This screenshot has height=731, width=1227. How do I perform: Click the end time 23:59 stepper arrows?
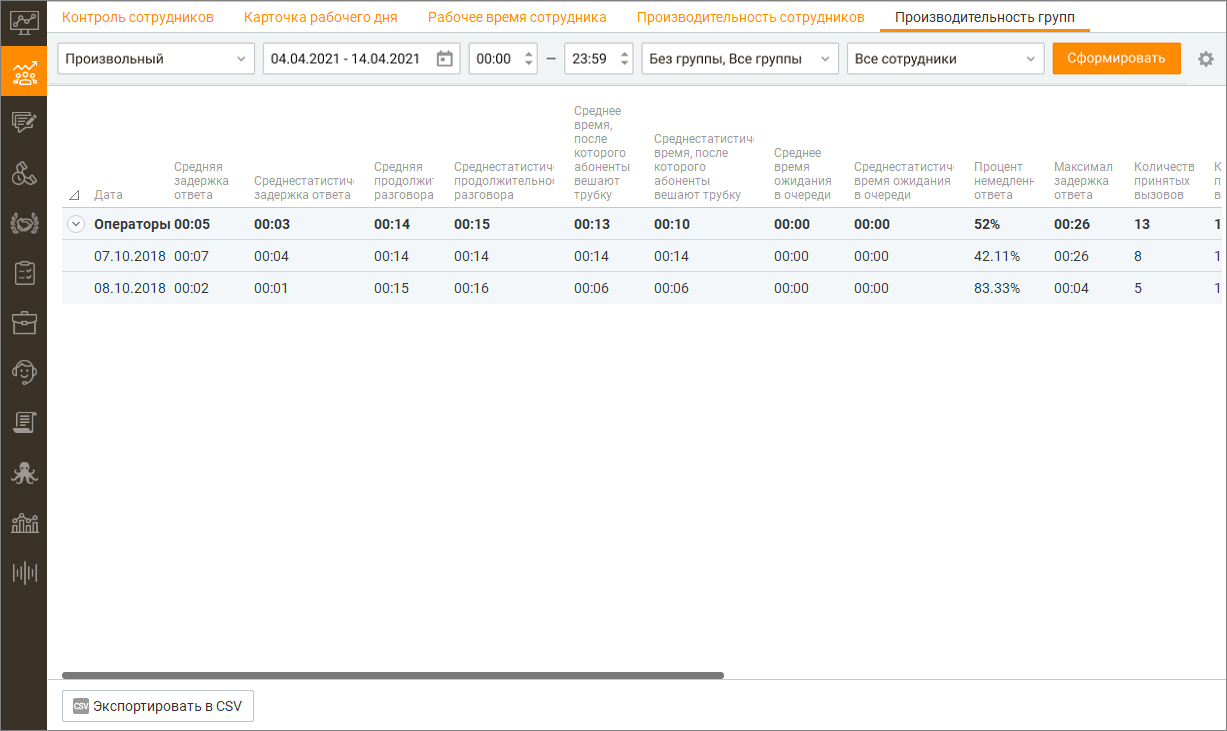pyautogui.click(x=625, y=59)
